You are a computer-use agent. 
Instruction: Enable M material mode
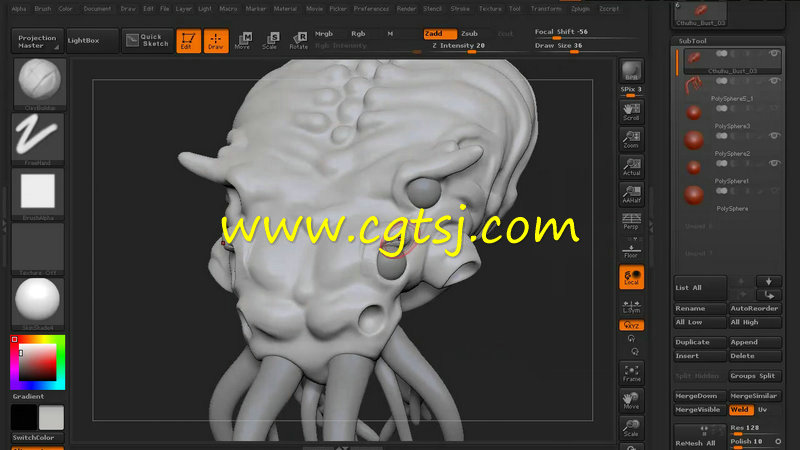[x=390, y=34]
